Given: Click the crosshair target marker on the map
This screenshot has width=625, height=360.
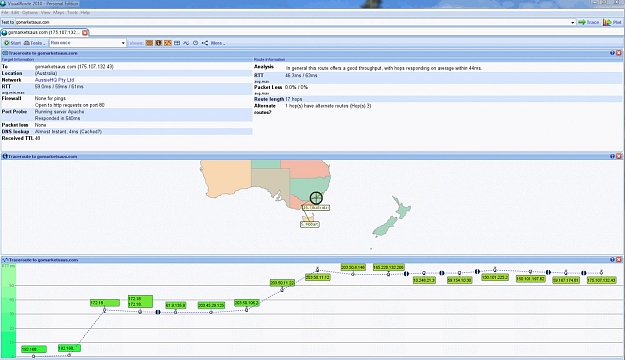Looking at the screenshot, I should 316,198.
